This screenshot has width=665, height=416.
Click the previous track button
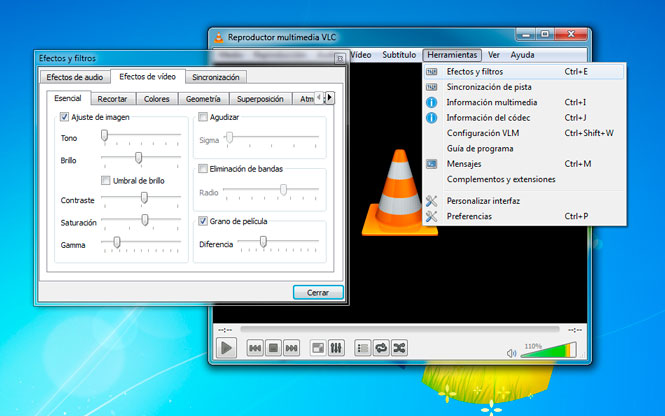pos(255,348)
